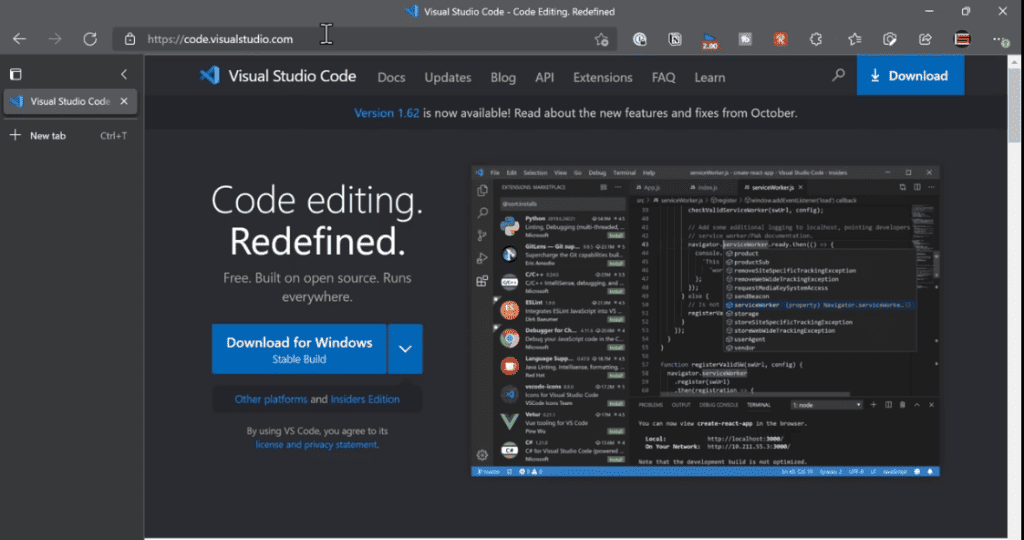Image resolution: width=1024 pixels, height=540 pixels.
Task: Open the Version 1.62 release link
Action: coord(387,113)
